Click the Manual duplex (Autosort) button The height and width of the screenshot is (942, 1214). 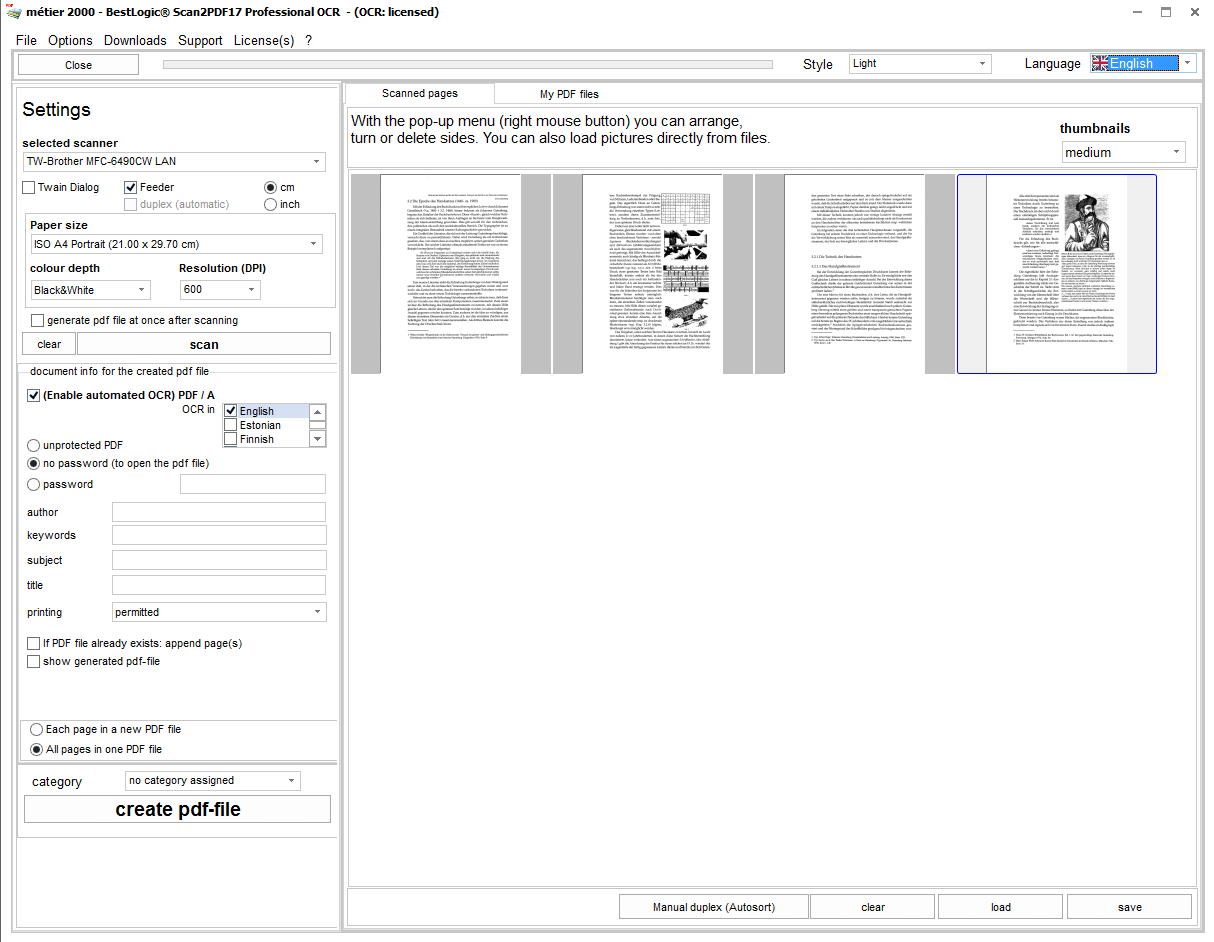coord(714,907)
